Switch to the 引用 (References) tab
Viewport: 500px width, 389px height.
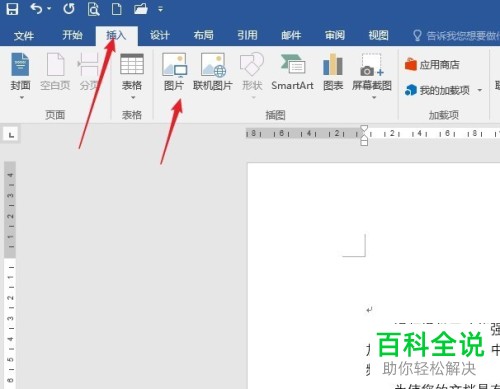click(x=247, y=35)
